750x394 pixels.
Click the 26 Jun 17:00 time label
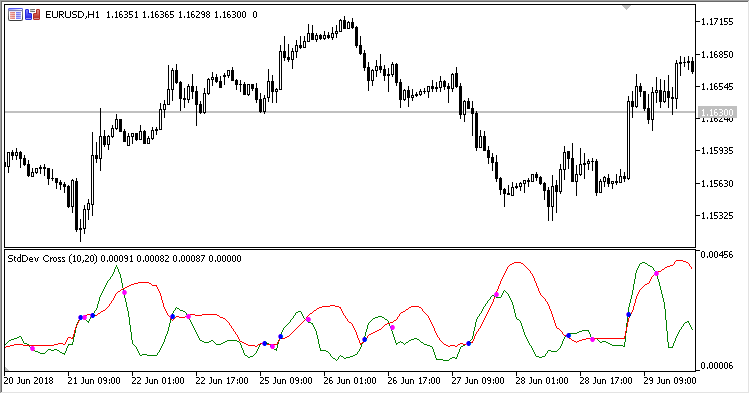click(x=414, y=381)
